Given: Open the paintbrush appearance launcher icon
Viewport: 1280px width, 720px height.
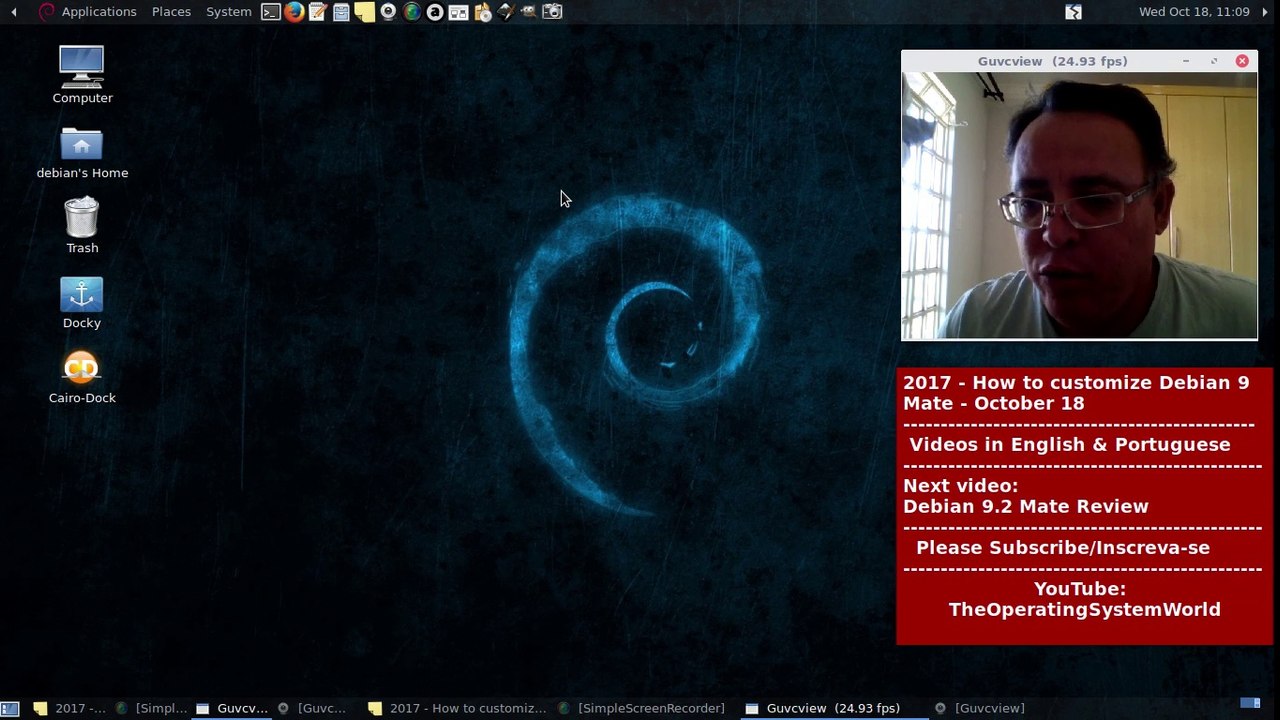Looking at the screenshot, I should coord(505,12).
